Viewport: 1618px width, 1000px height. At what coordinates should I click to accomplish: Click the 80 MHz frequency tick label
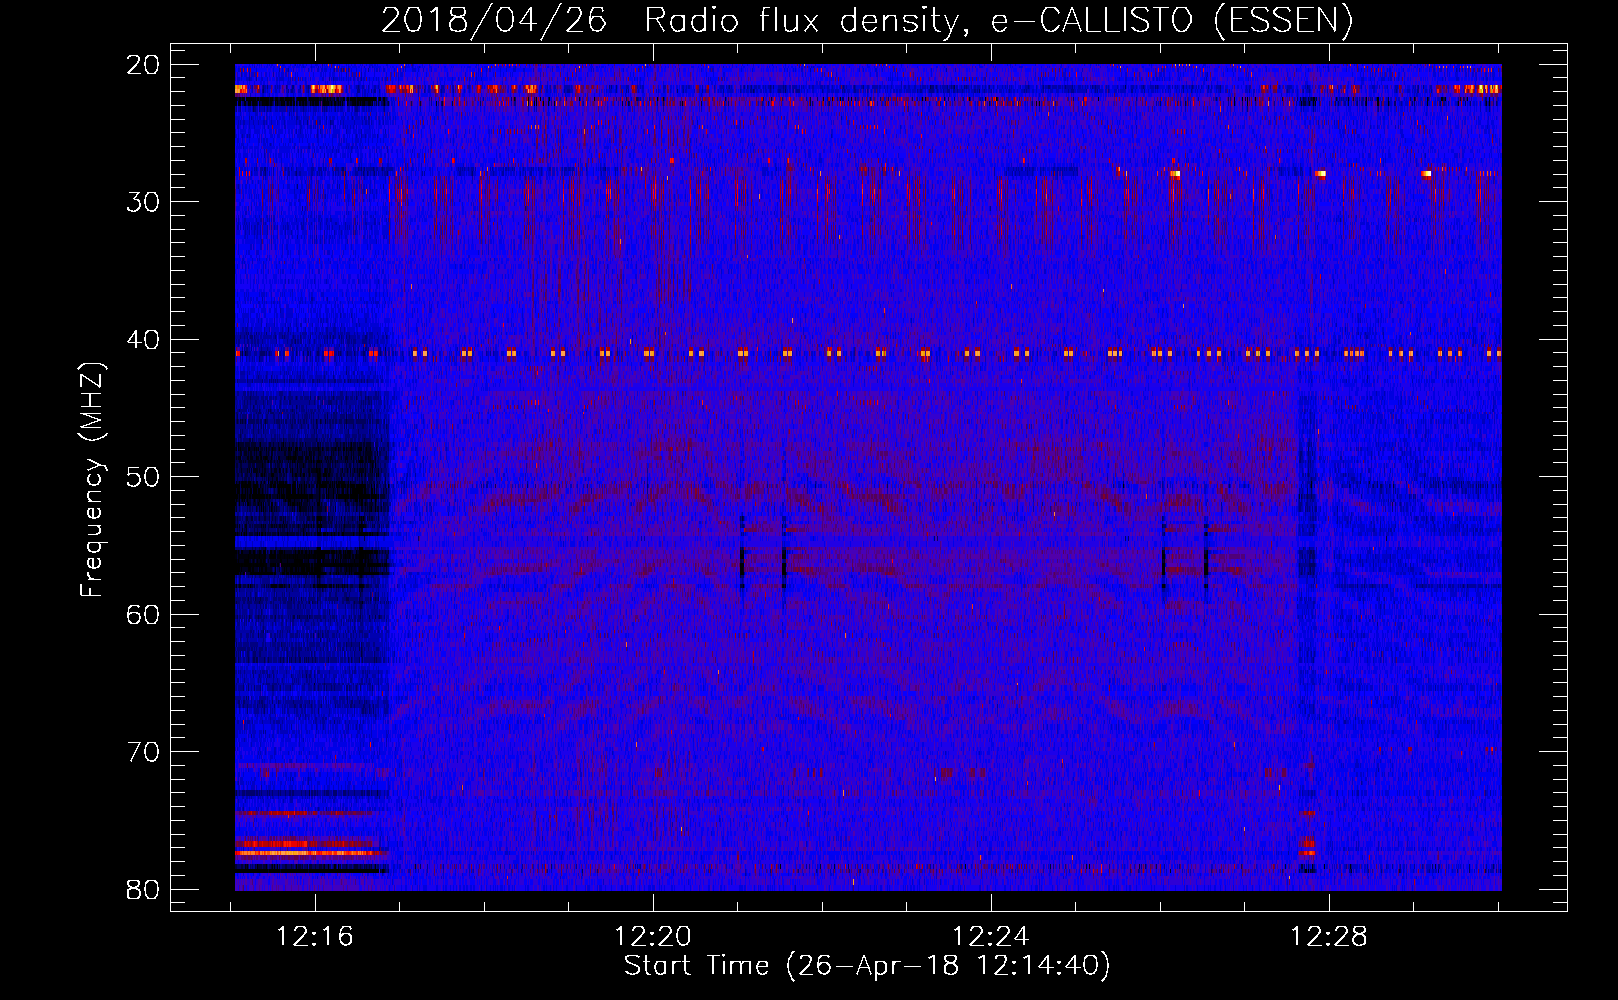143,890
